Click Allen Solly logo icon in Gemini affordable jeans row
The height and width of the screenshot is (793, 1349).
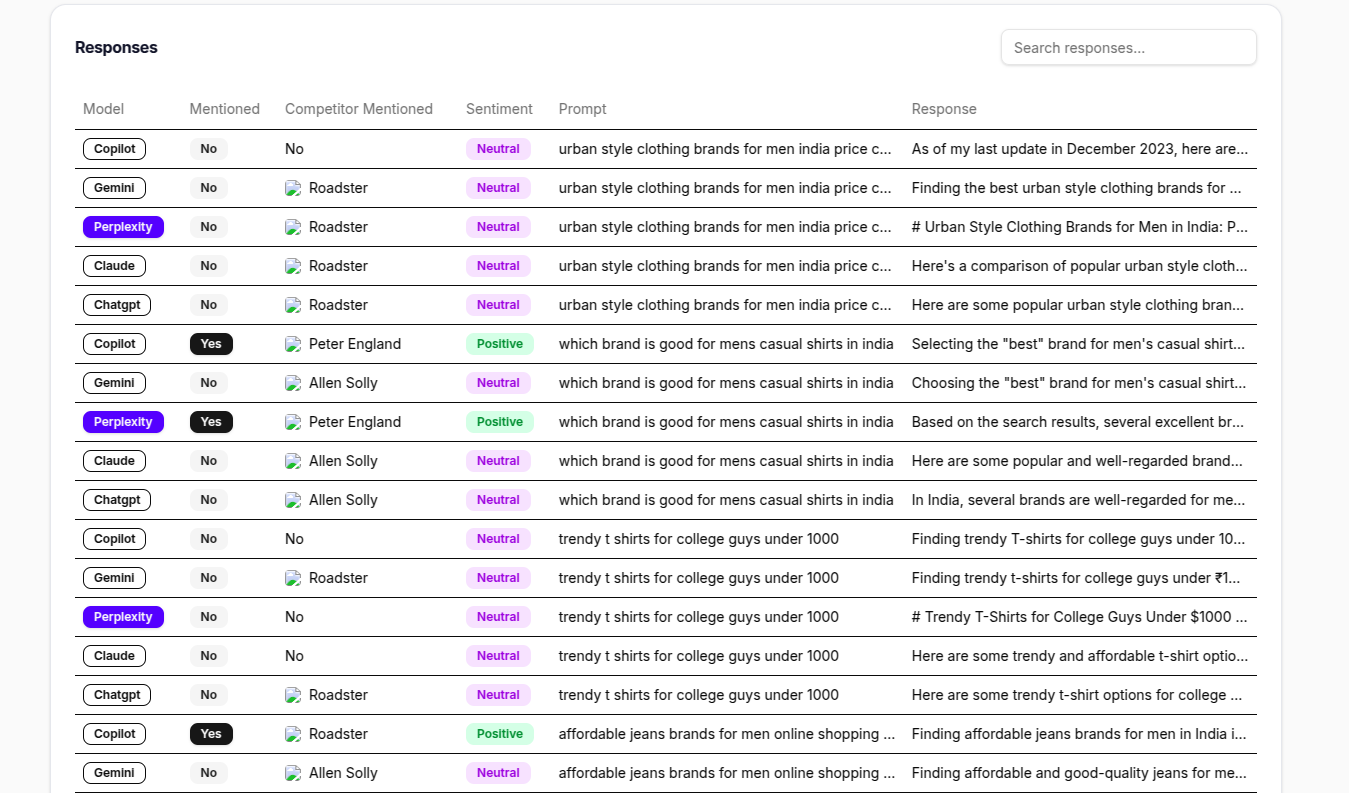click(293, 773)
